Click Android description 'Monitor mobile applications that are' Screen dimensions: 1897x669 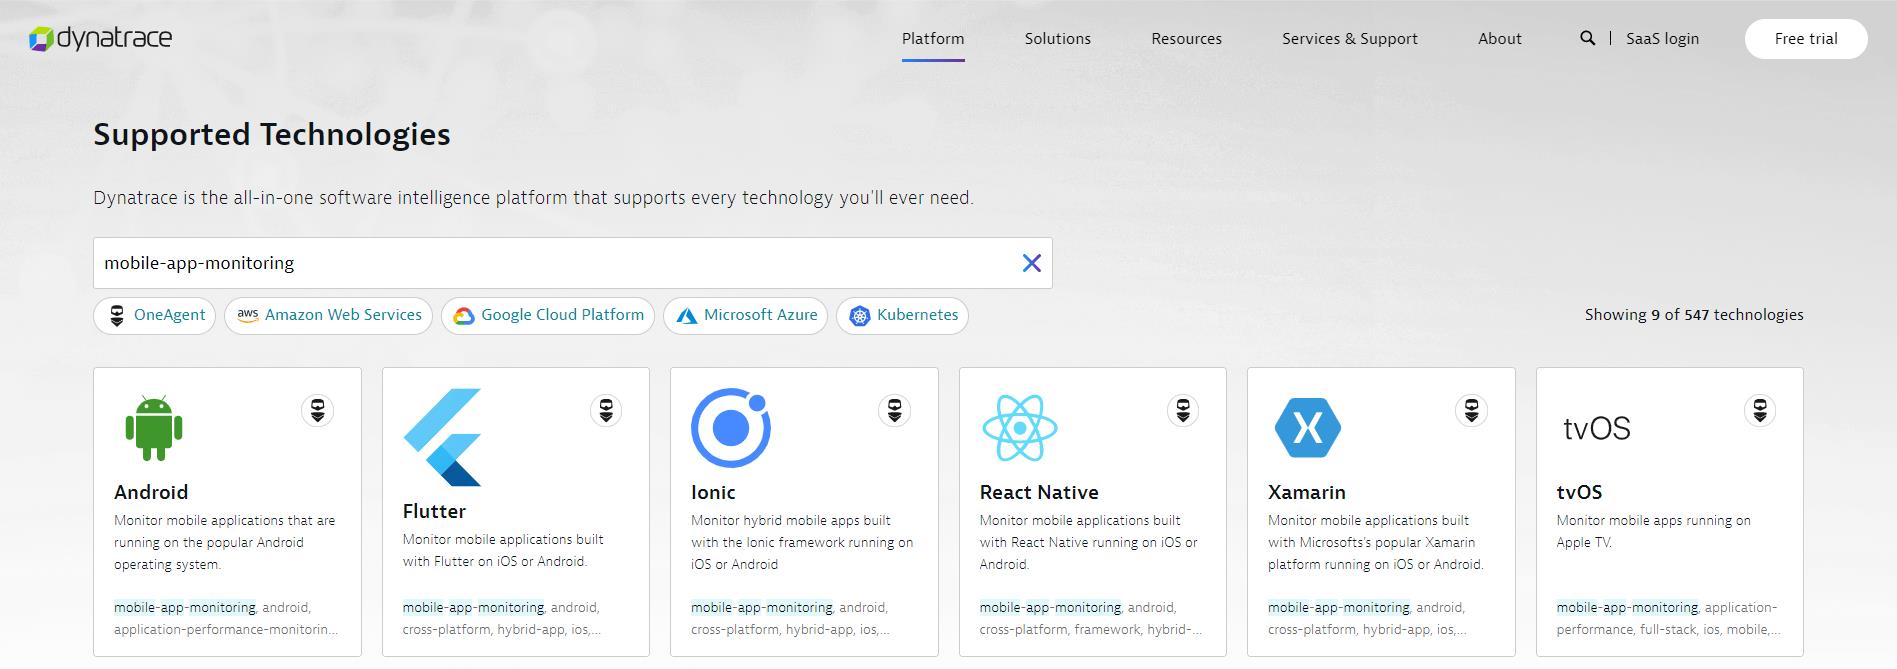tap(225, 520)
